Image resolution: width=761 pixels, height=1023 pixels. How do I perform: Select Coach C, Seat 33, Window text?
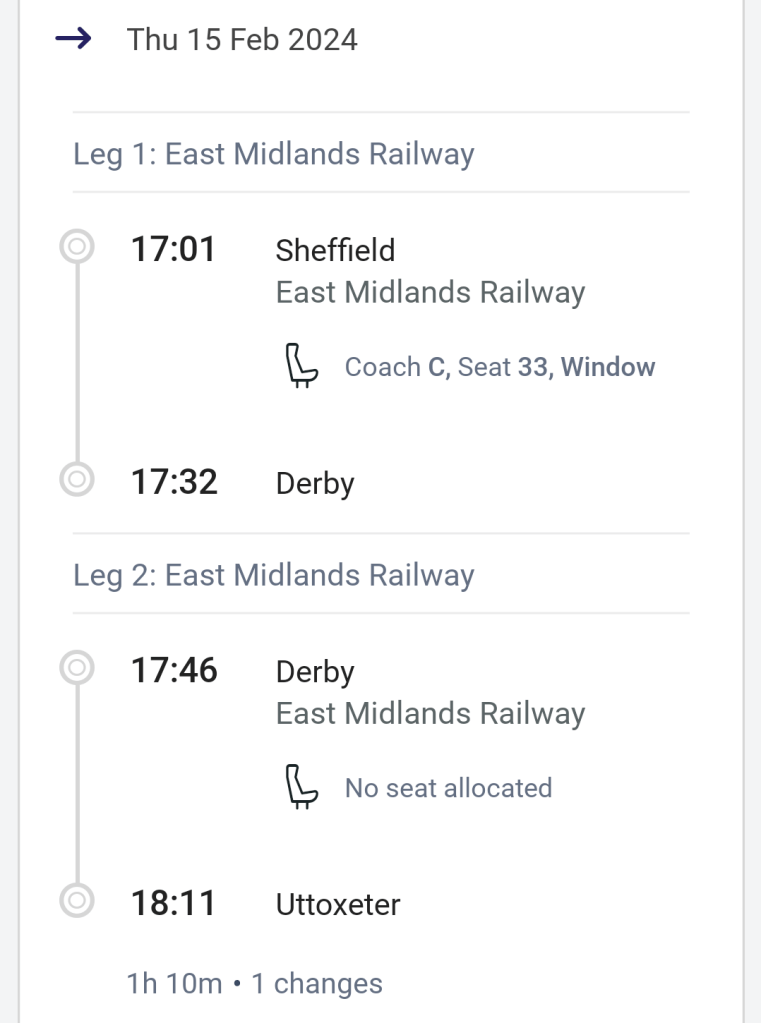(x=500, y=367)
